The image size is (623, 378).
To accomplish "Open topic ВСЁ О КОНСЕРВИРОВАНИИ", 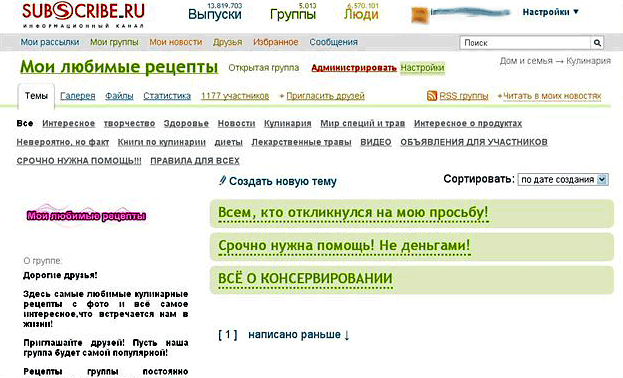I will (305, 279).
